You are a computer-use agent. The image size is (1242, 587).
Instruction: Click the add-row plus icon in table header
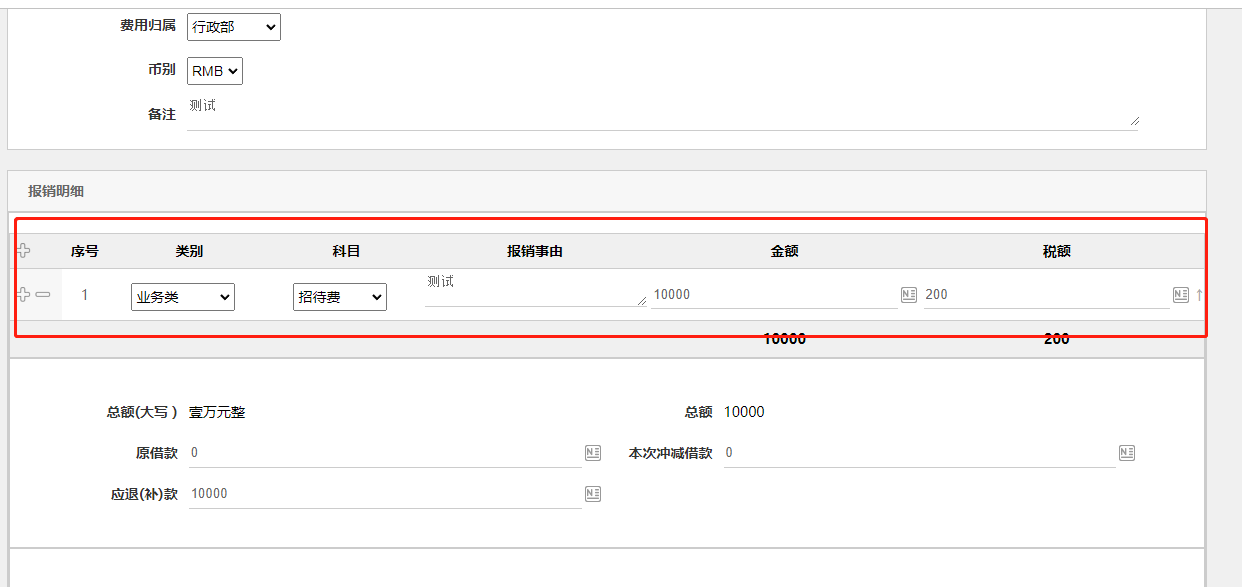click(x=24, y=251)
